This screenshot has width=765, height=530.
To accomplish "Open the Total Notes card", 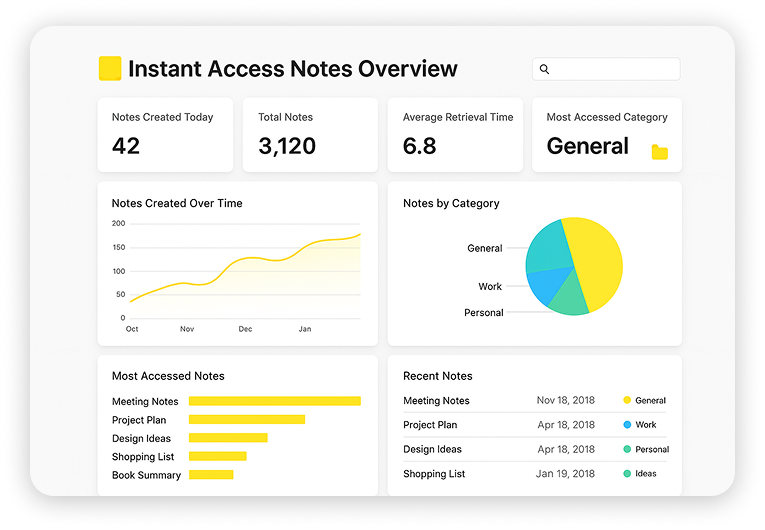I will [x=310, y=134].
